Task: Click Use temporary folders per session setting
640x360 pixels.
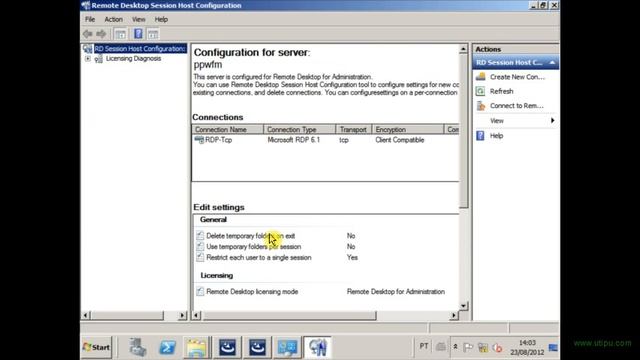Action: [x=254, y=247]
